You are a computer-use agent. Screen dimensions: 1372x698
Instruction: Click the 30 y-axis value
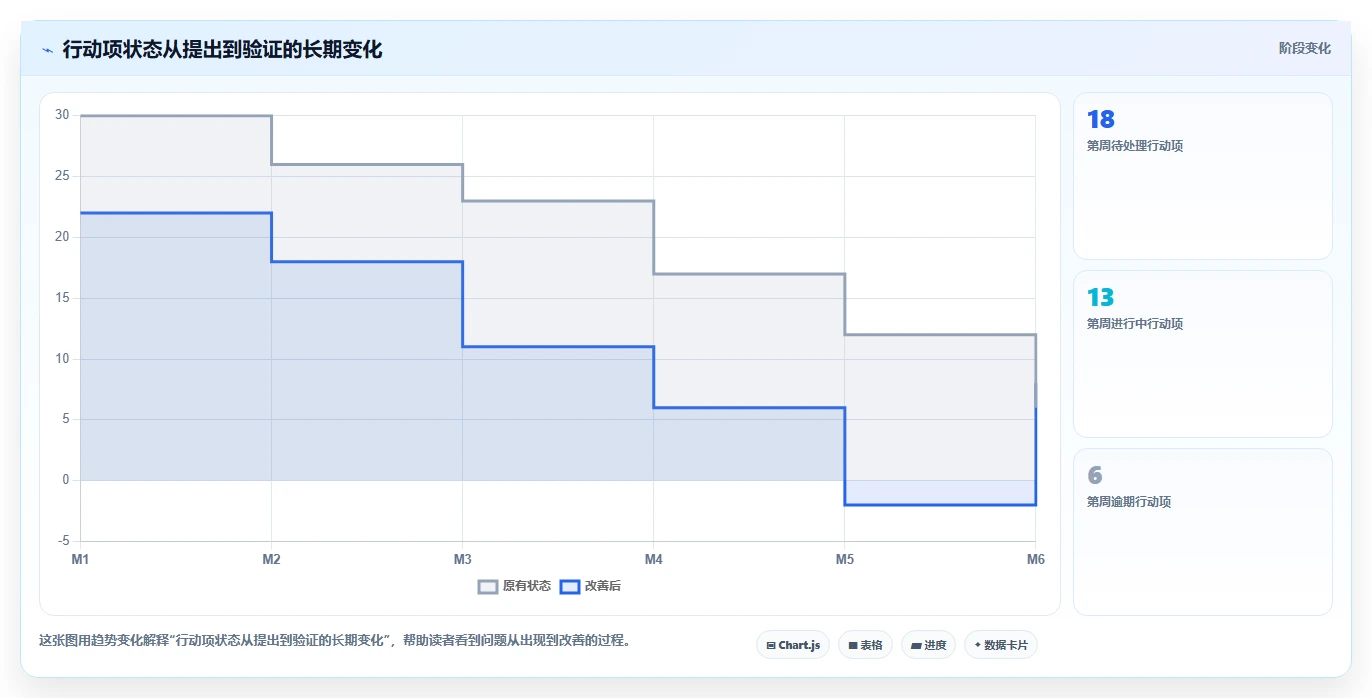[62, 115]
